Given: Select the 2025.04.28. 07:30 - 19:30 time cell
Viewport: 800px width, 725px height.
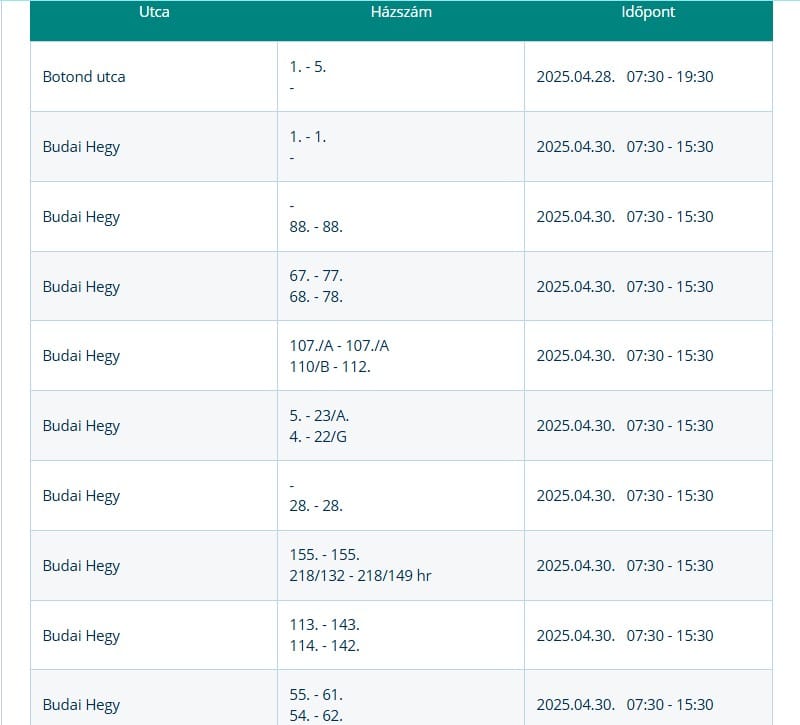Looking at the screenshot, I should (624, 77).
